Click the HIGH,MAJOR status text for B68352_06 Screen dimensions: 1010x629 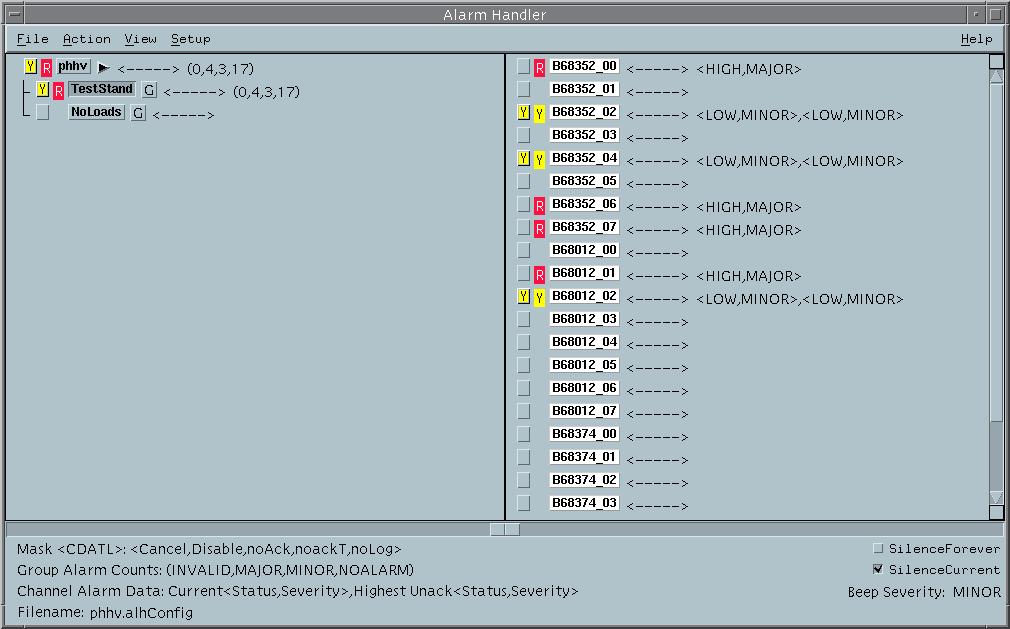tap(748, 207)
